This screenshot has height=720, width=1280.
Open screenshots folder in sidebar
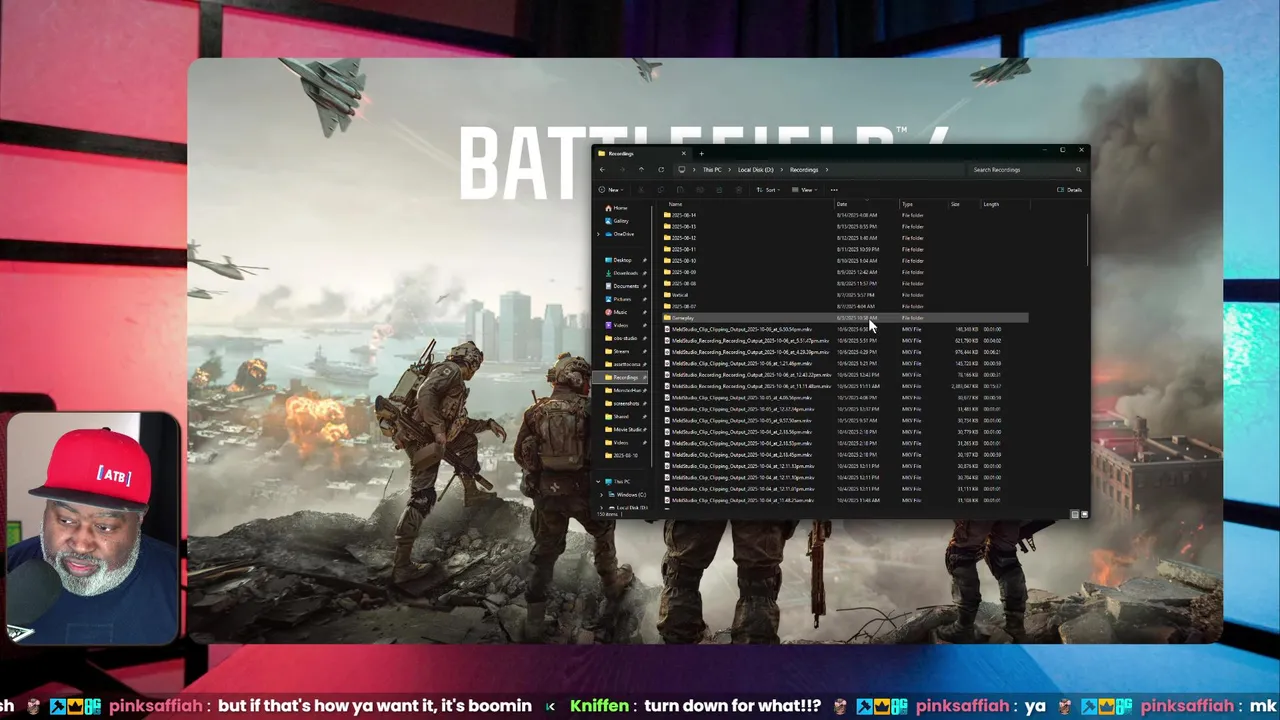(622, 403)
